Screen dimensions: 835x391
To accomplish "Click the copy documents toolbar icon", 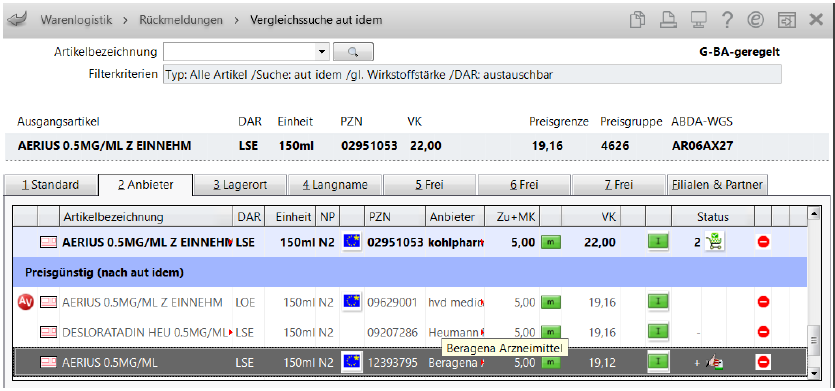I will pyautogui.click(x=637, y=20).
